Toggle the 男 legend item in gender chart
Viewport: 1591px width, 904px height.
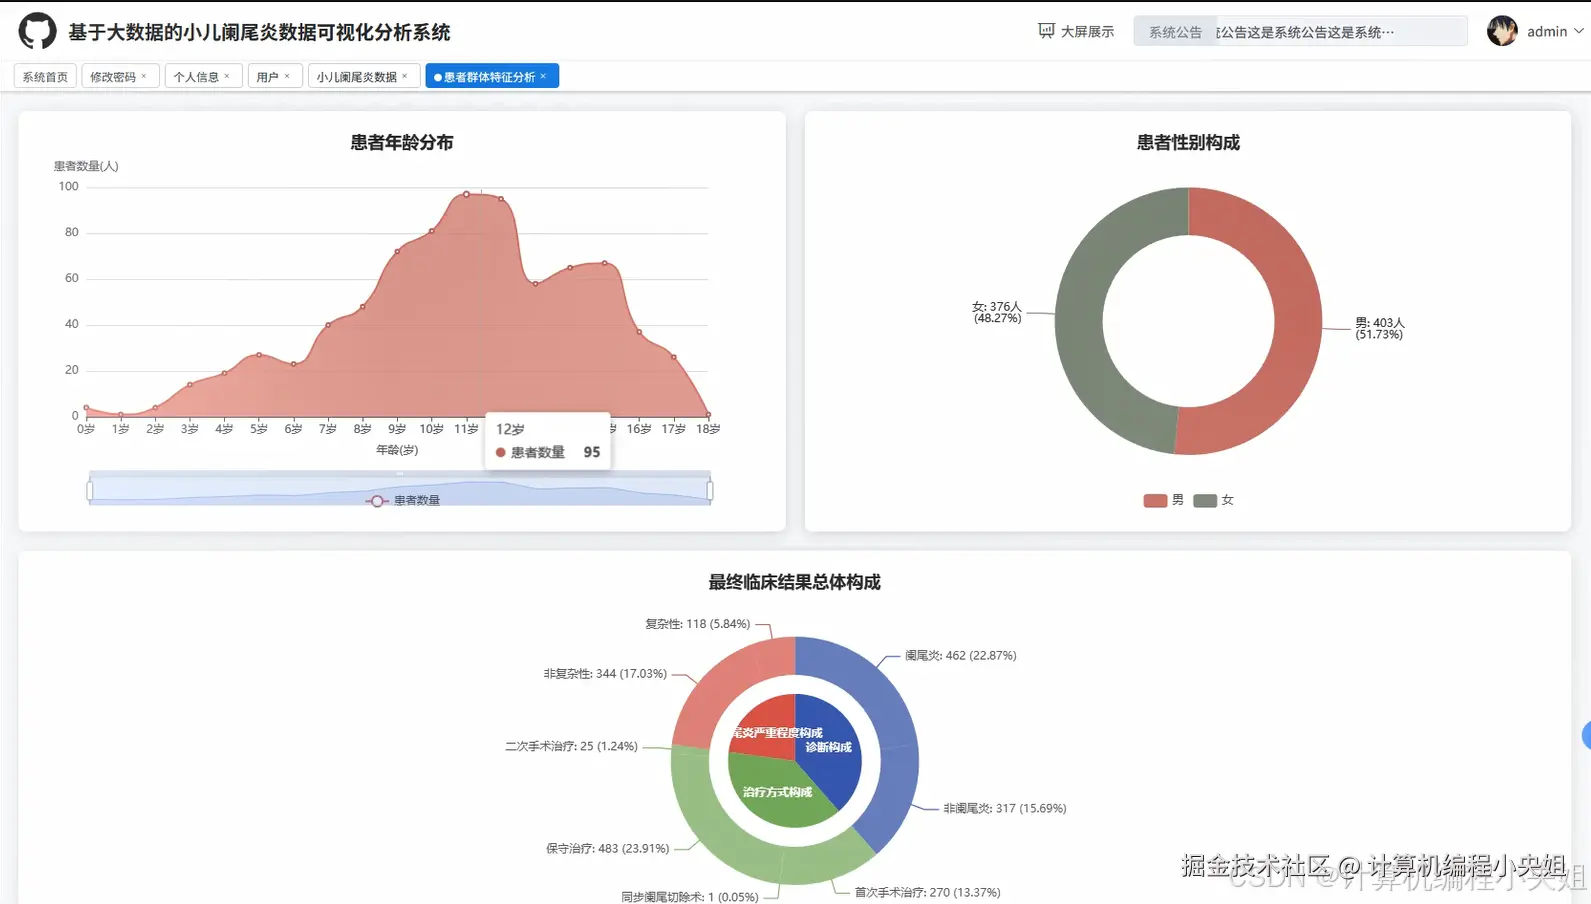click(1164, 500)
